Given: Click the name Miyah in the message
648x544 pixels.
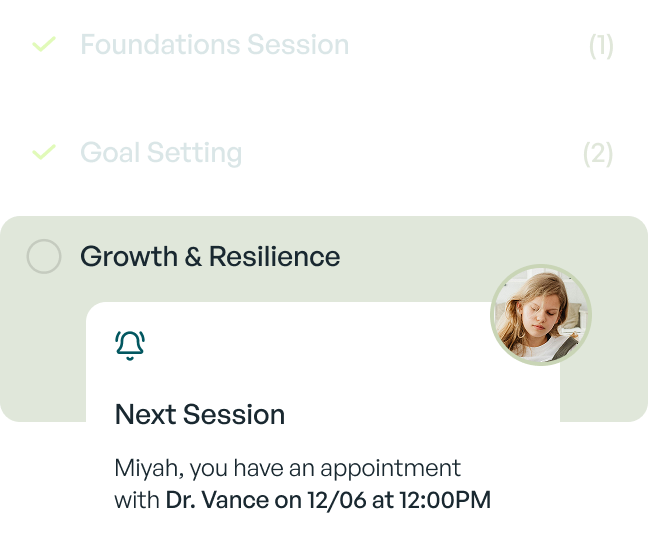Looking at the screenshot, I should (149, 469).
